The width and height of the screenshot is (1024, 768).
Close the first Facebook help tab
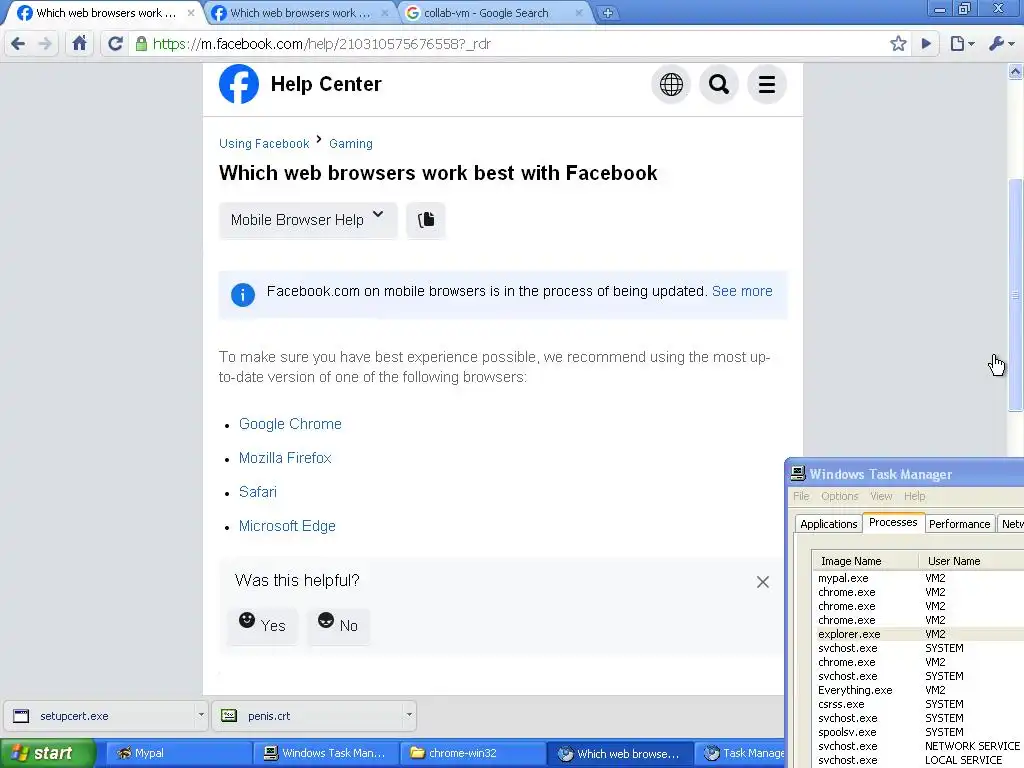[x=191, y=12]
